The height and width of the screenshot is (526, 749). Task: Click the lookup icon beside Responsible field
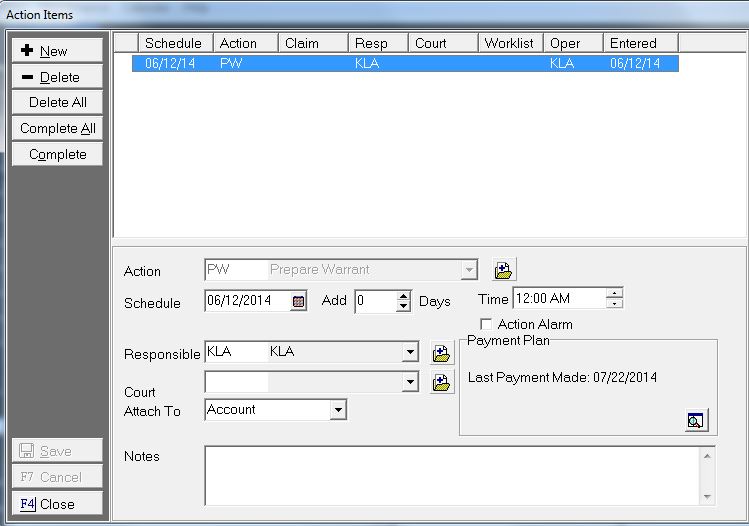click(441, 353)
